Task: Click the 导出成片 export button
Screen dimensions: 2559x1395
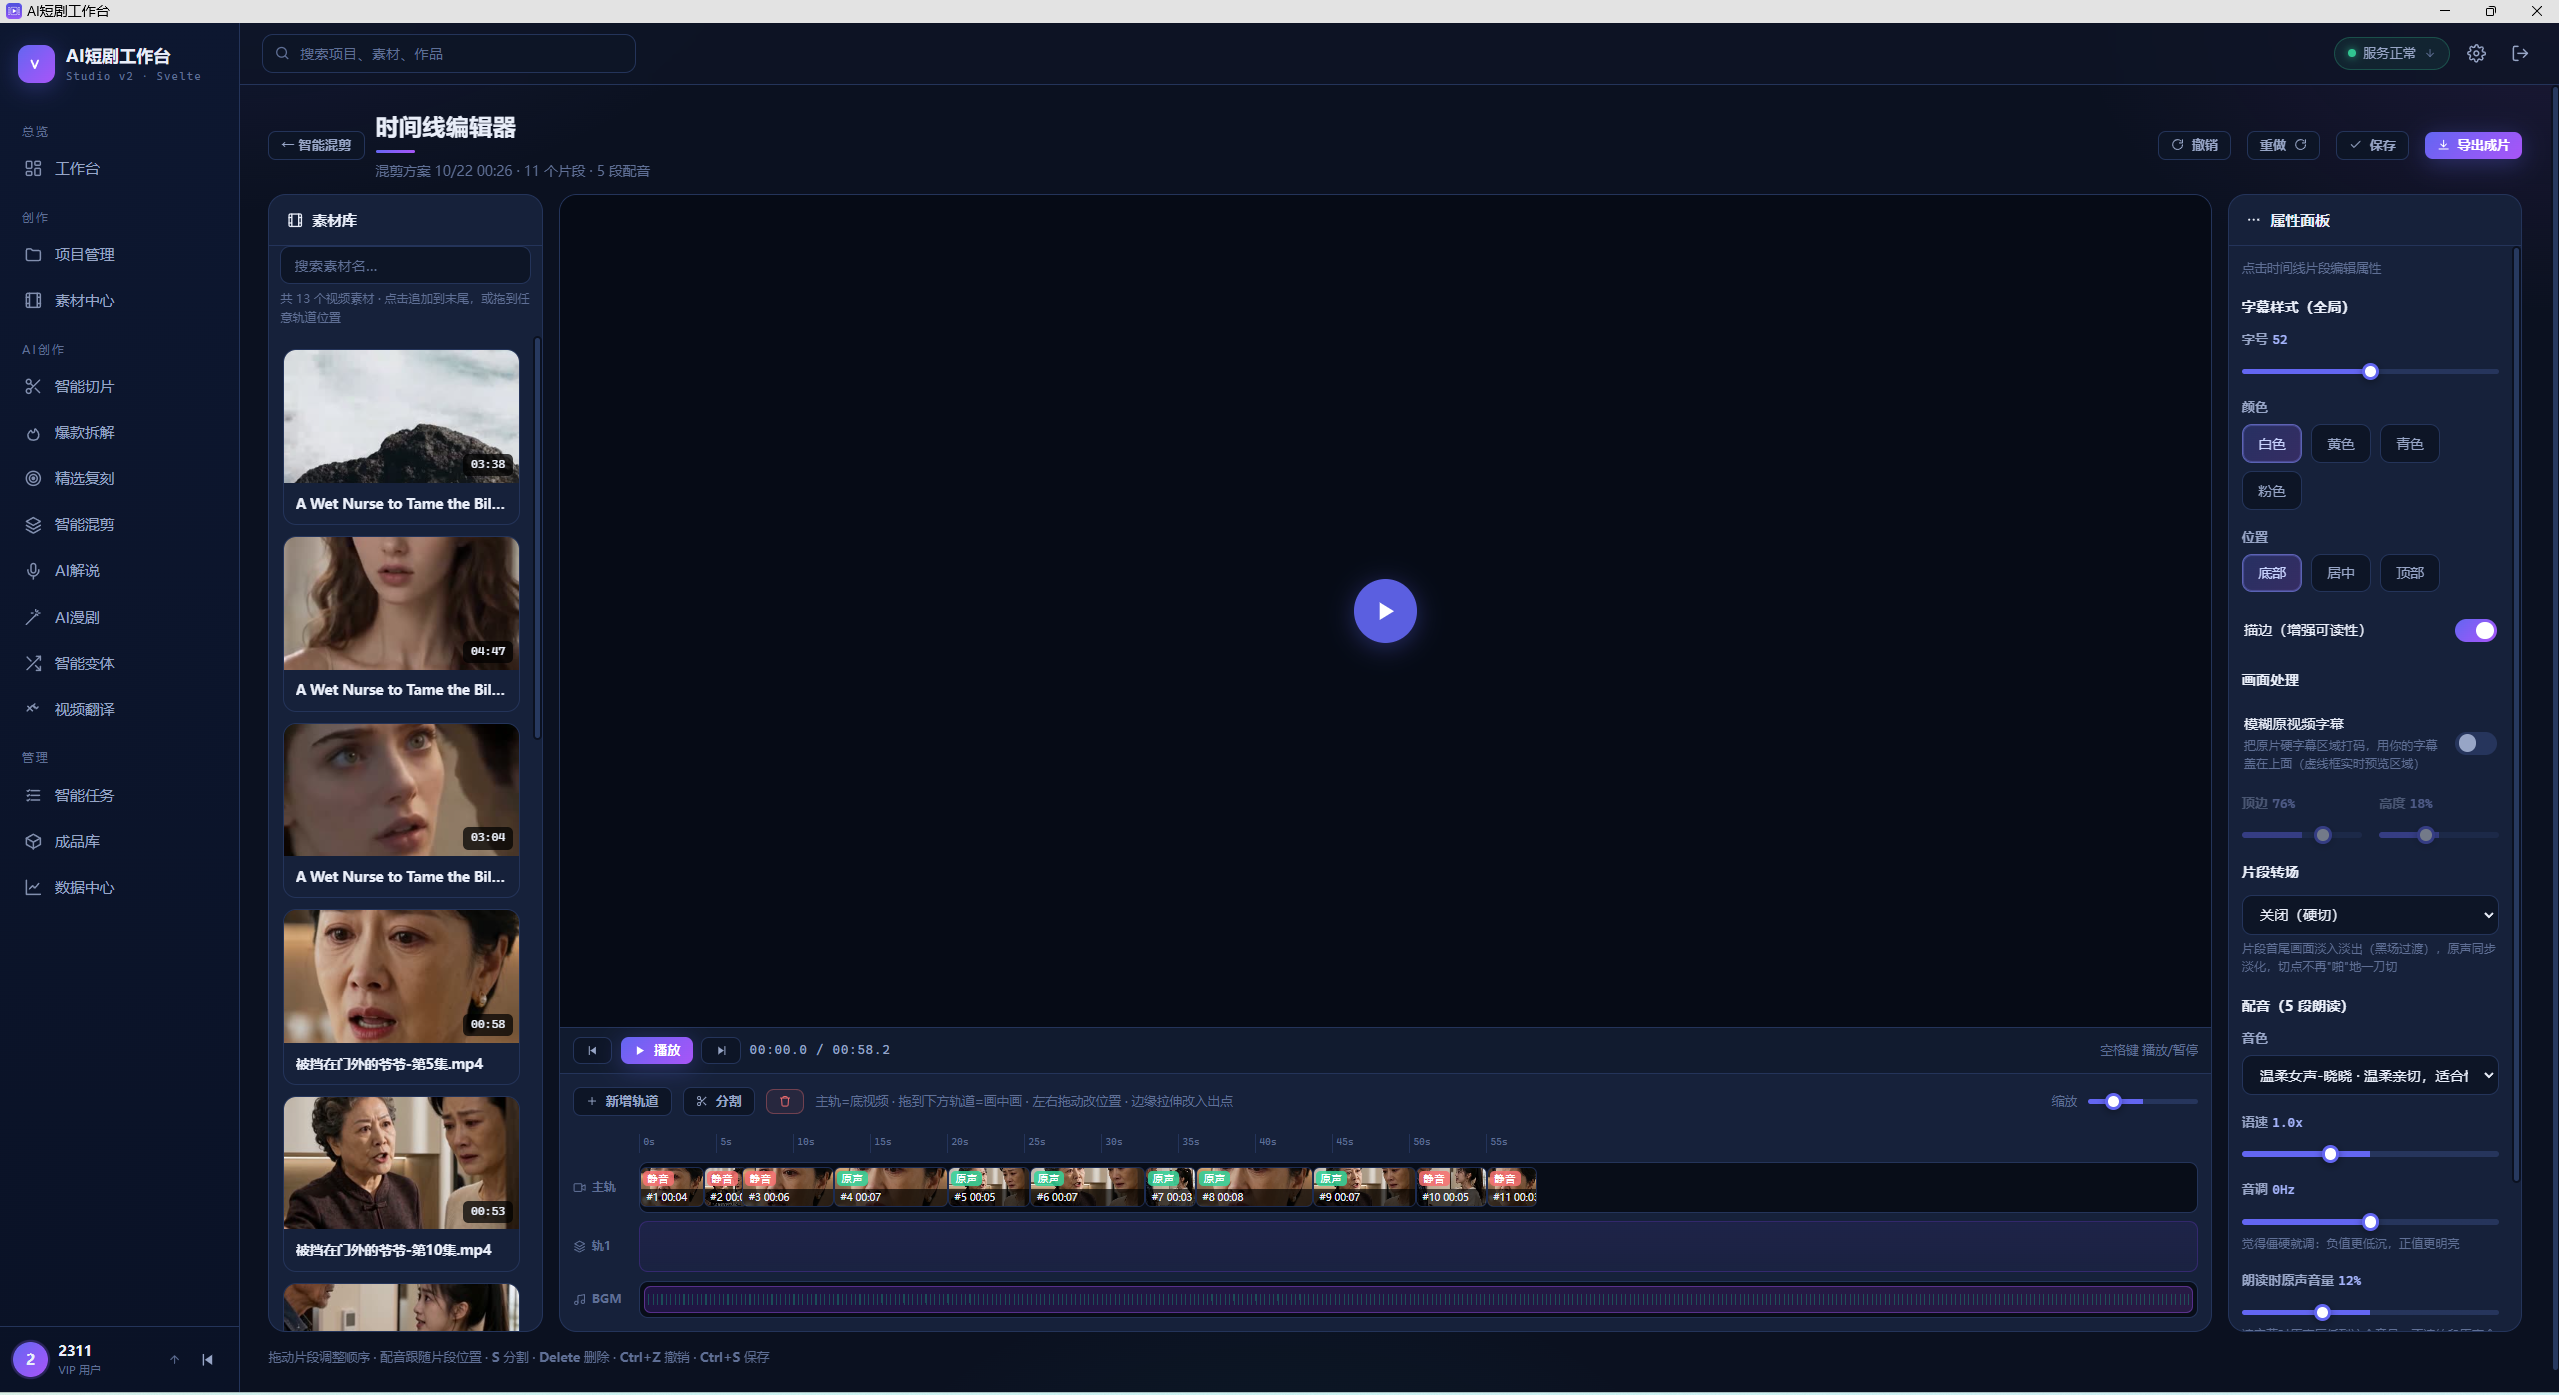Action: [2472, 145]
